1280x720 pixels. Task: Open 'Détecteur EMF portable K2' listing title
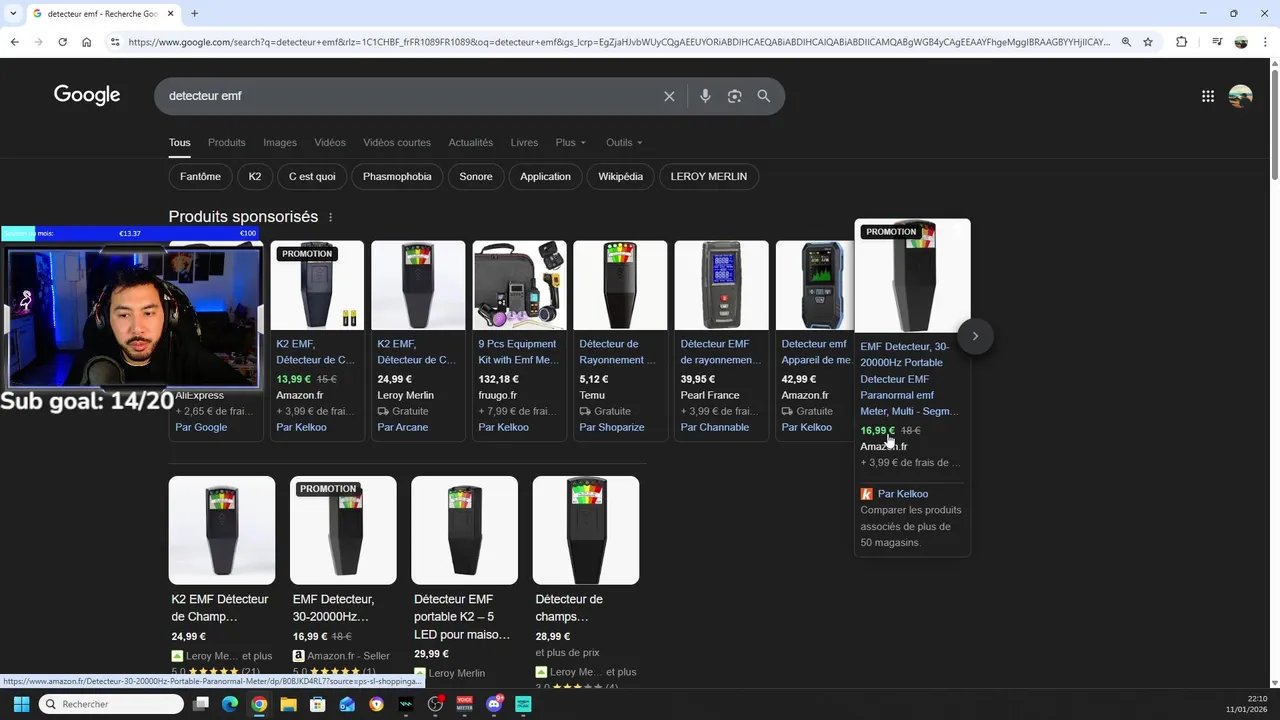pos(462,617)
